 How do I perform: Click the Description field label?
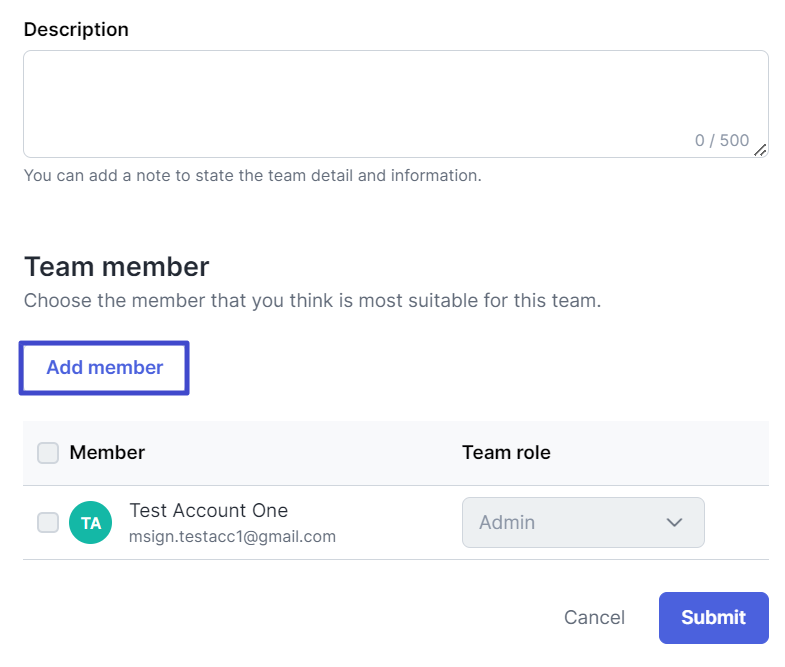pos(76,30)
